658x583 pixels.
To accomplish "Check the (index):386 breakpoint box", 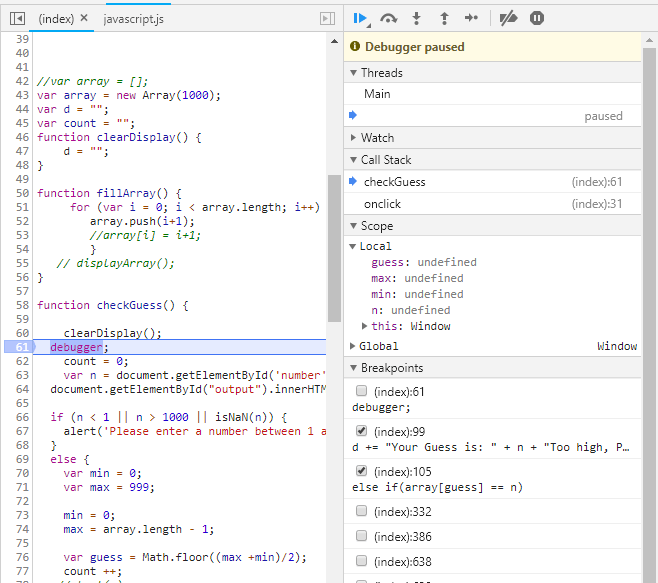I will [x=361, y=536].
